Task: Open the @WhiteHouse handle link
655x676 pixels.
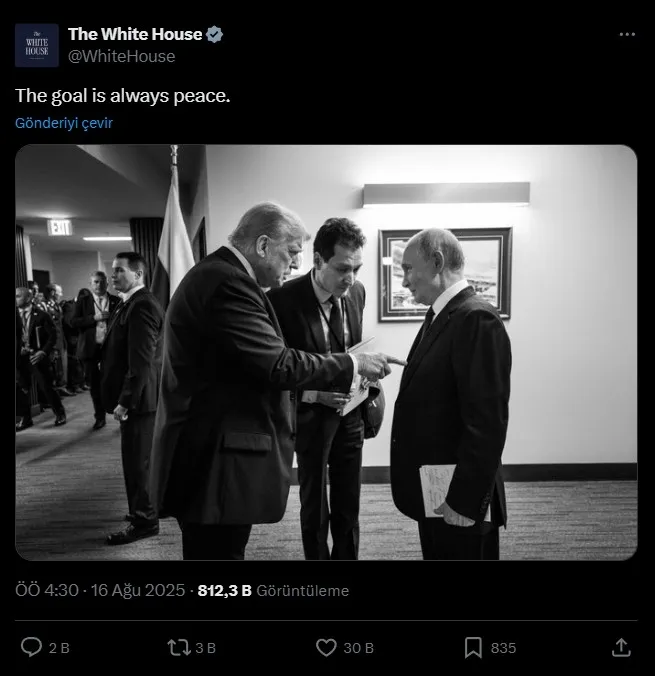Action: [121, 56]
